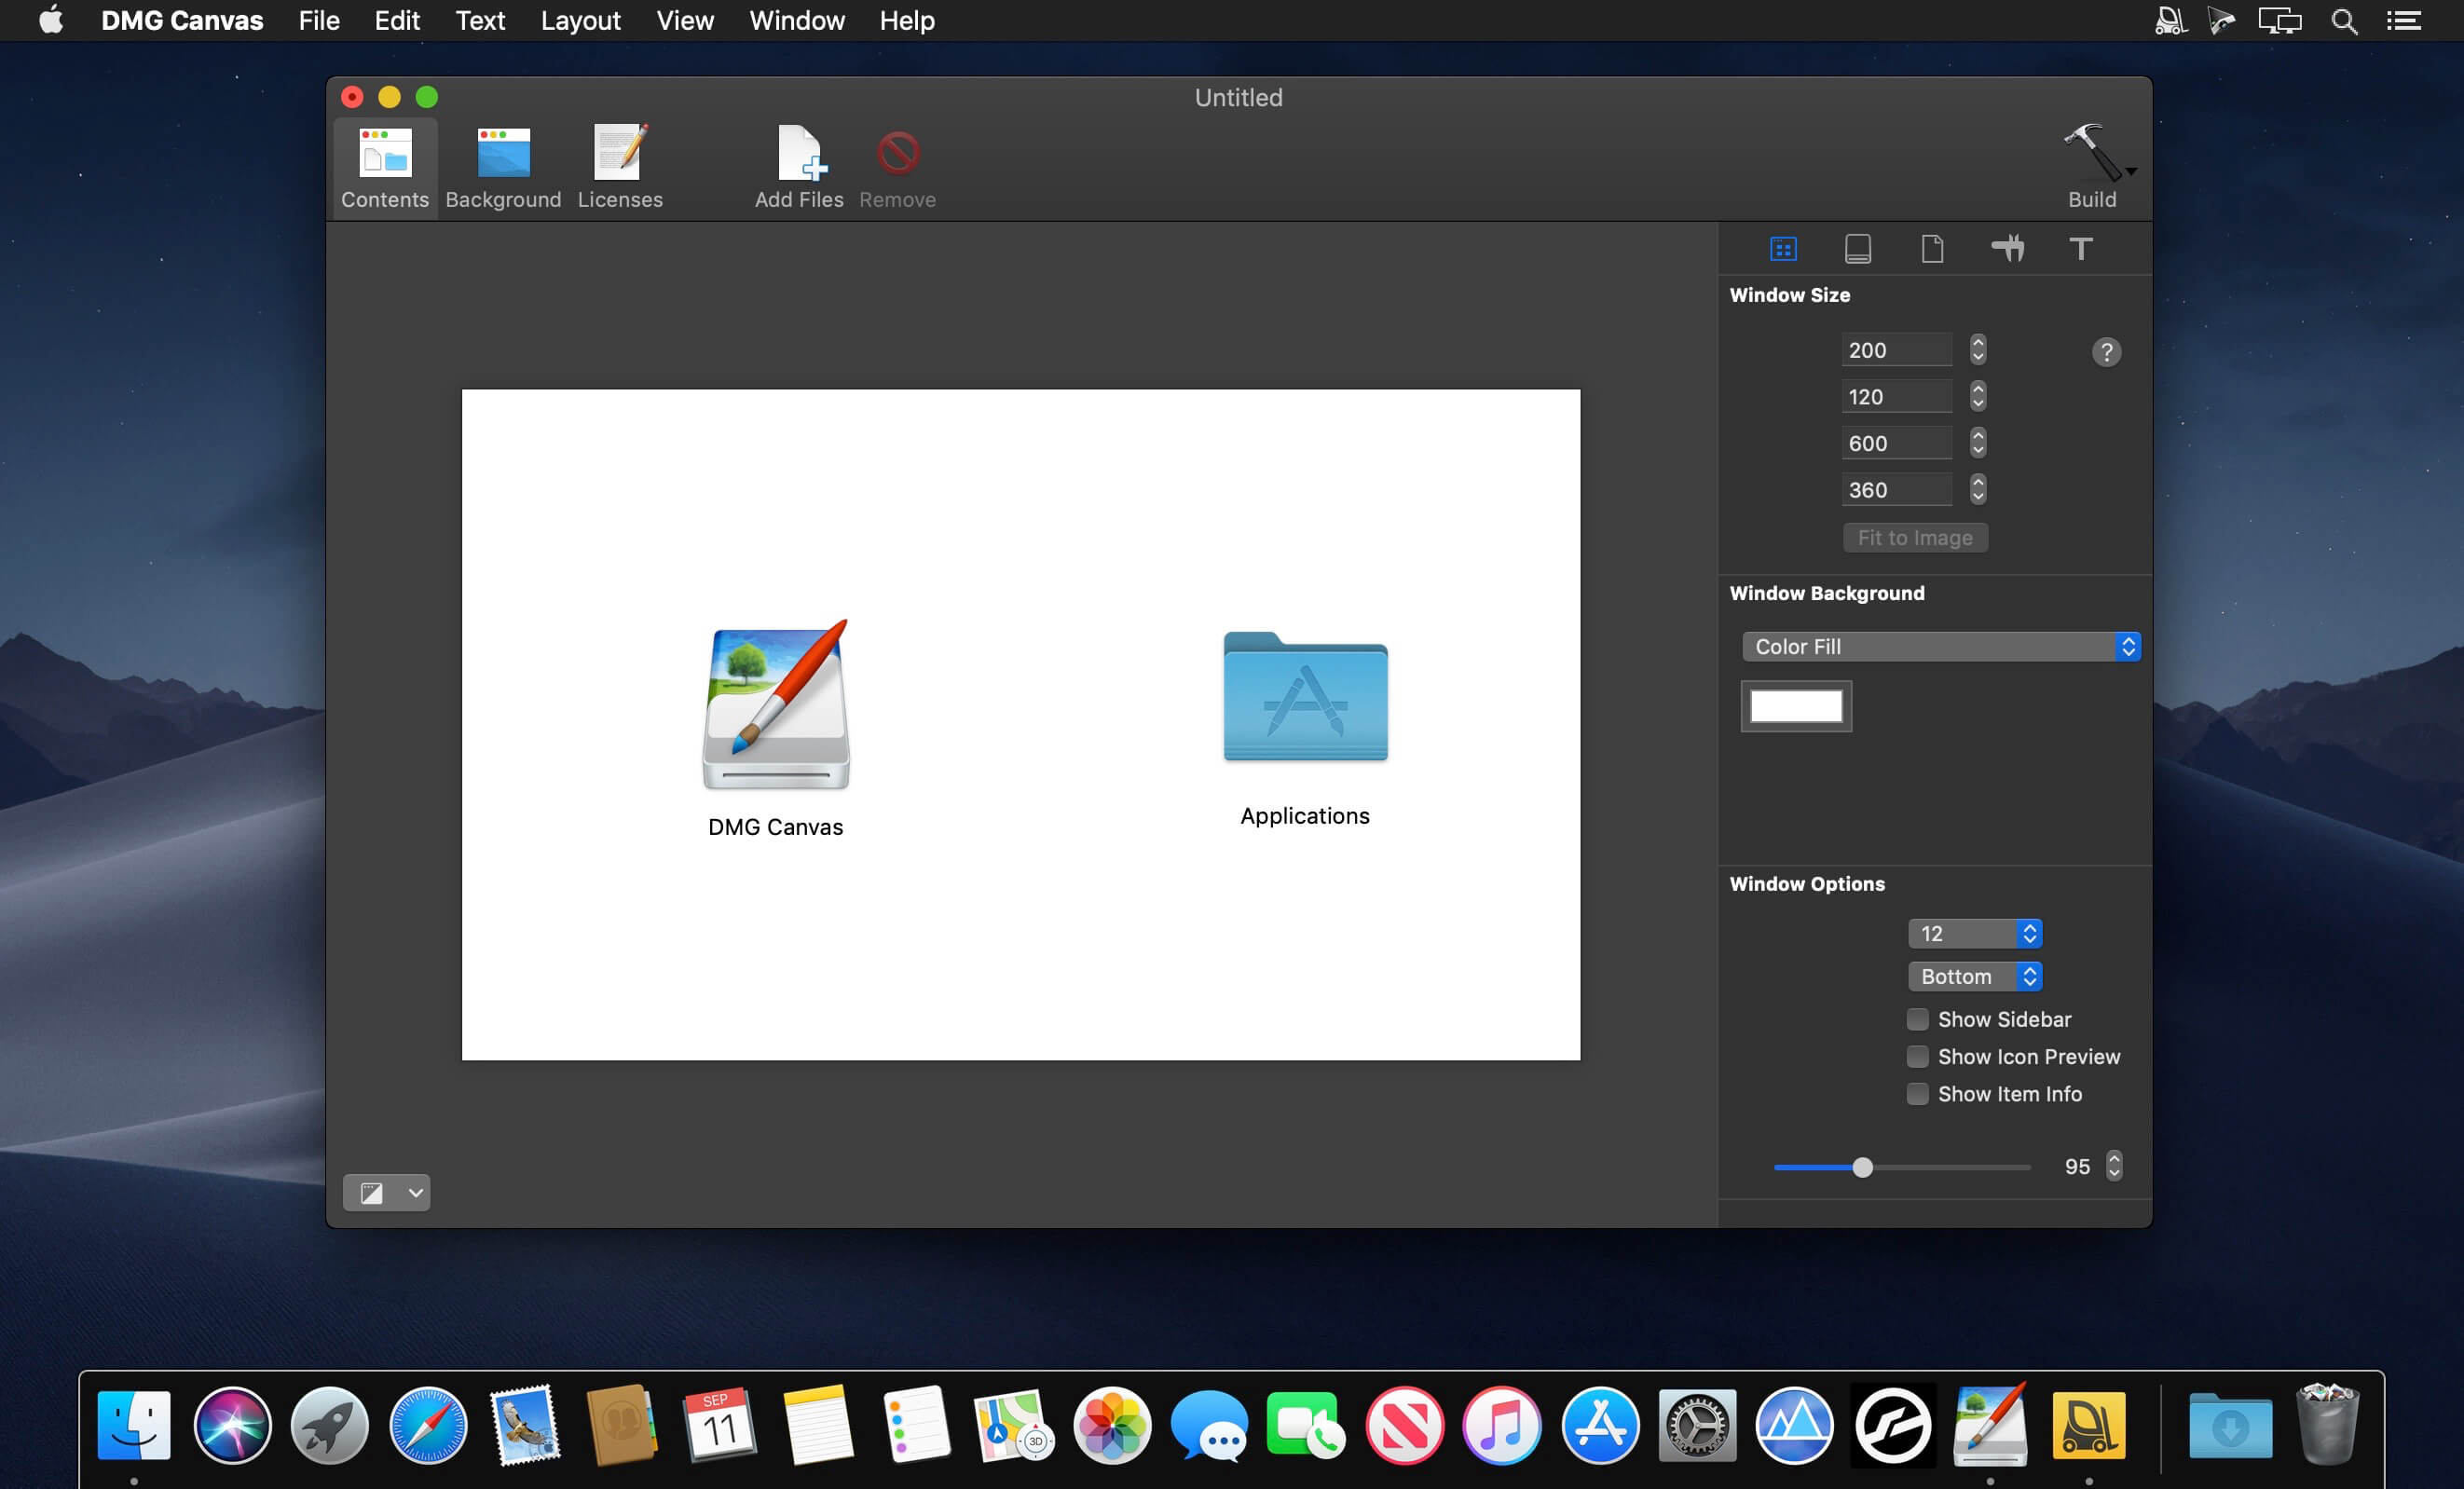Screen dimensions: 2464x1489
Task: Open the alignment inspector icon
Action: point(2007,248)
